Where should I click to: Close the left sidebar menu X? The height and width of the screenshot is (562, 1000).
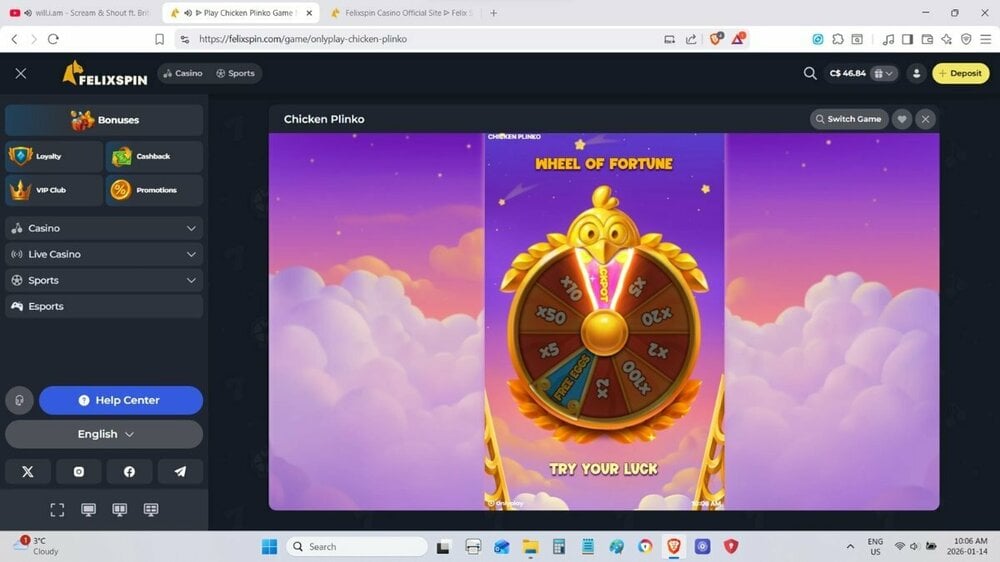tap(21, 73)
